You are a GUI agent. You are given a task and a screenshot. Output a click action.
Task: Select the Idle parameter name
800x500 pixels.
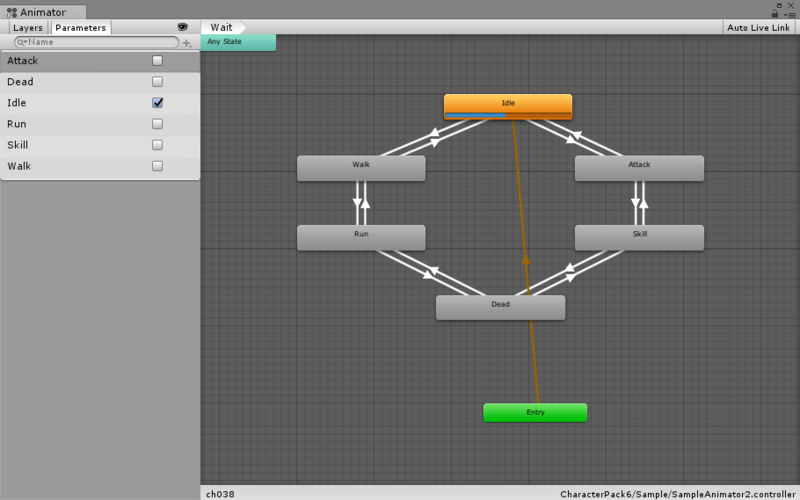[x=16, y=103]
